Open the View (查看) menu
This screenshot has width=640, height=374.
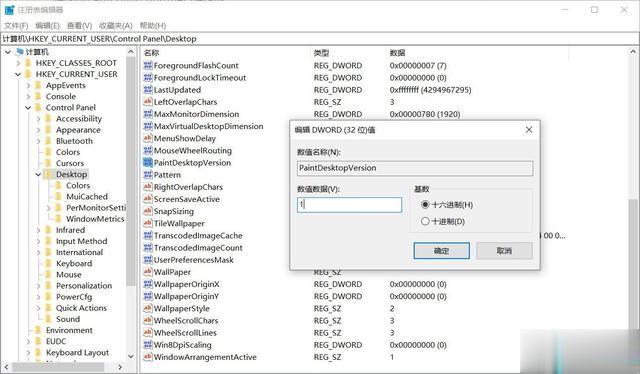tap(79, 25)
